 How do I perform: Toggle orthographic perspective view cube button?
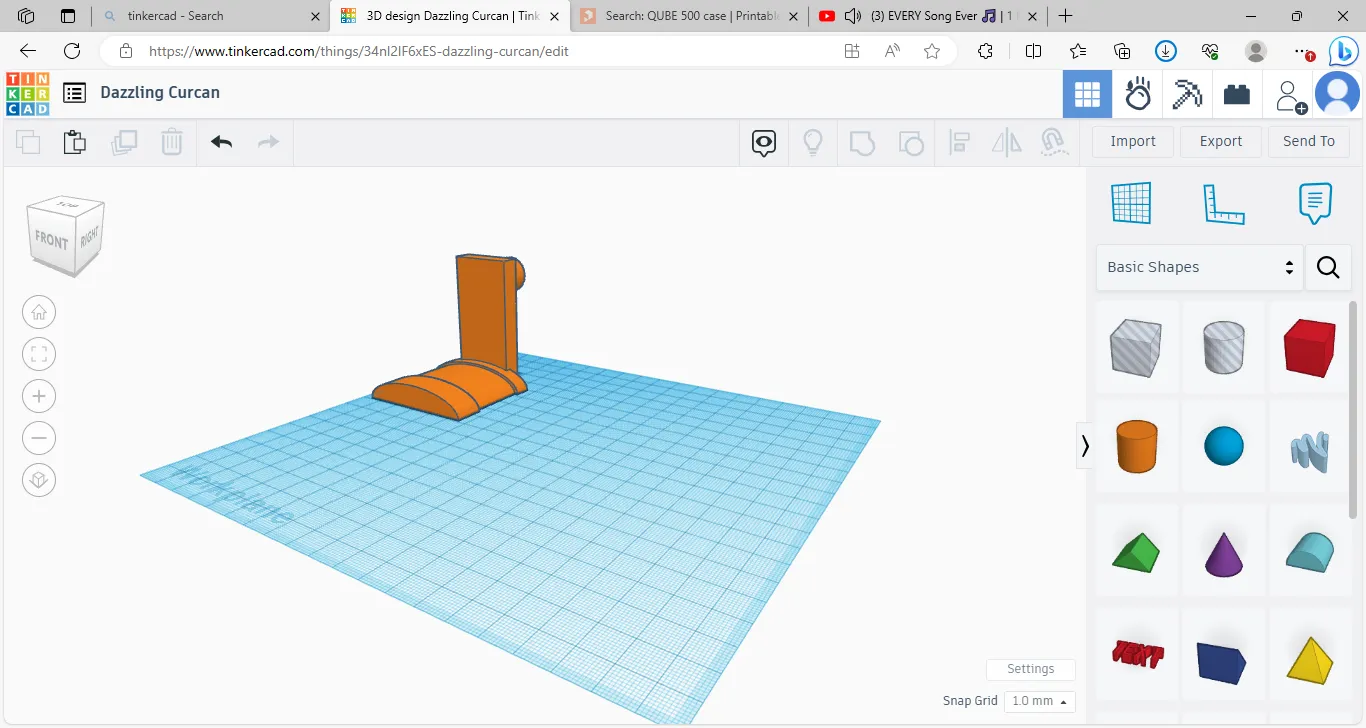pos(39,480)
